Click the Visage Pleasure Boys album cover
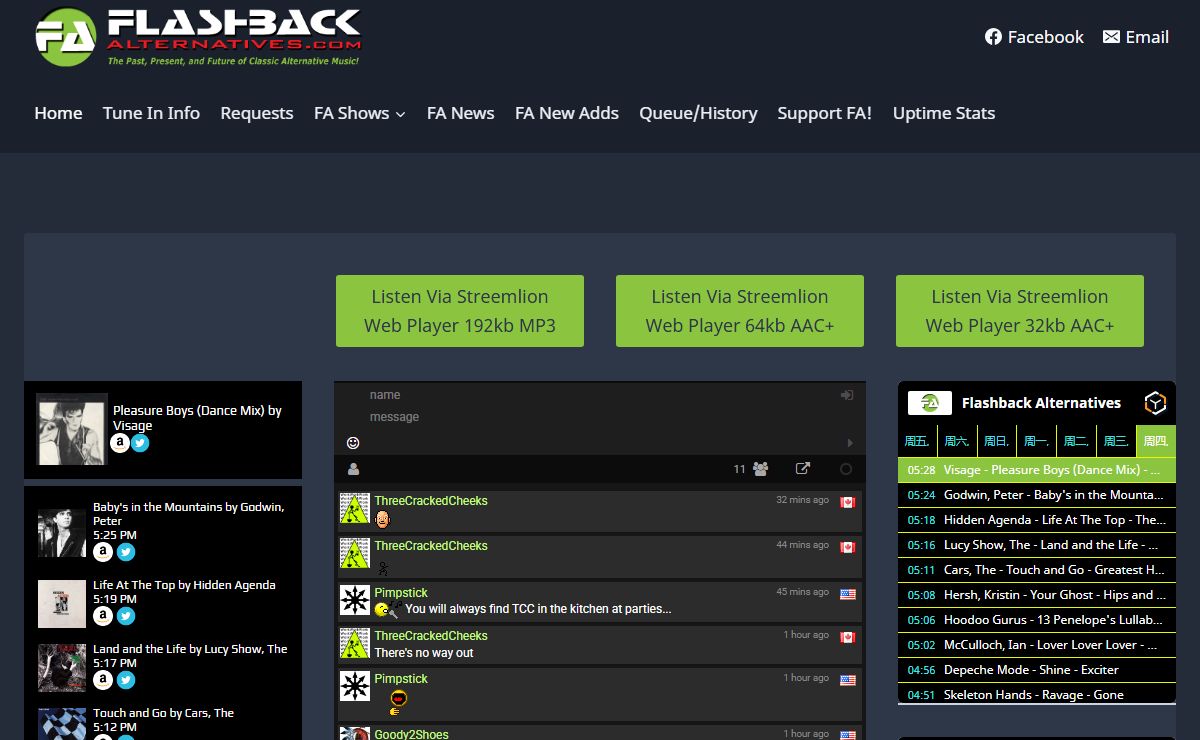Image resolution: width=1200 pixels, height=740 pixels. [71, 429]
